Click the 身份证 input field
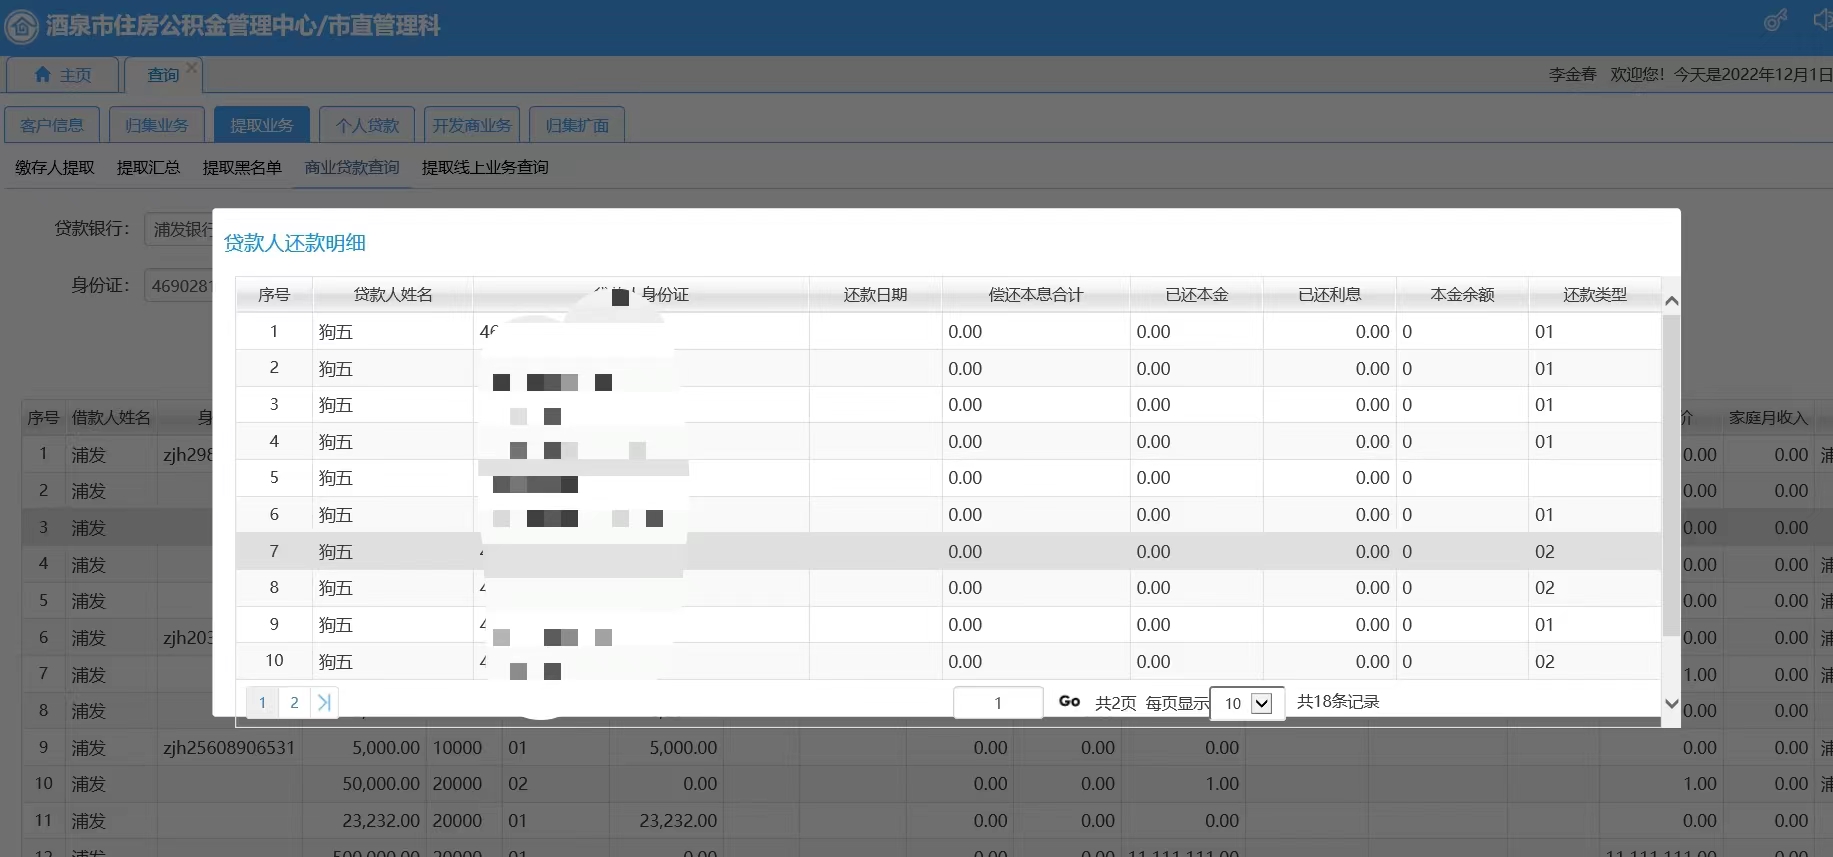Image resolution: width=1833 pixels, height=857 pixels. (179, 286)
